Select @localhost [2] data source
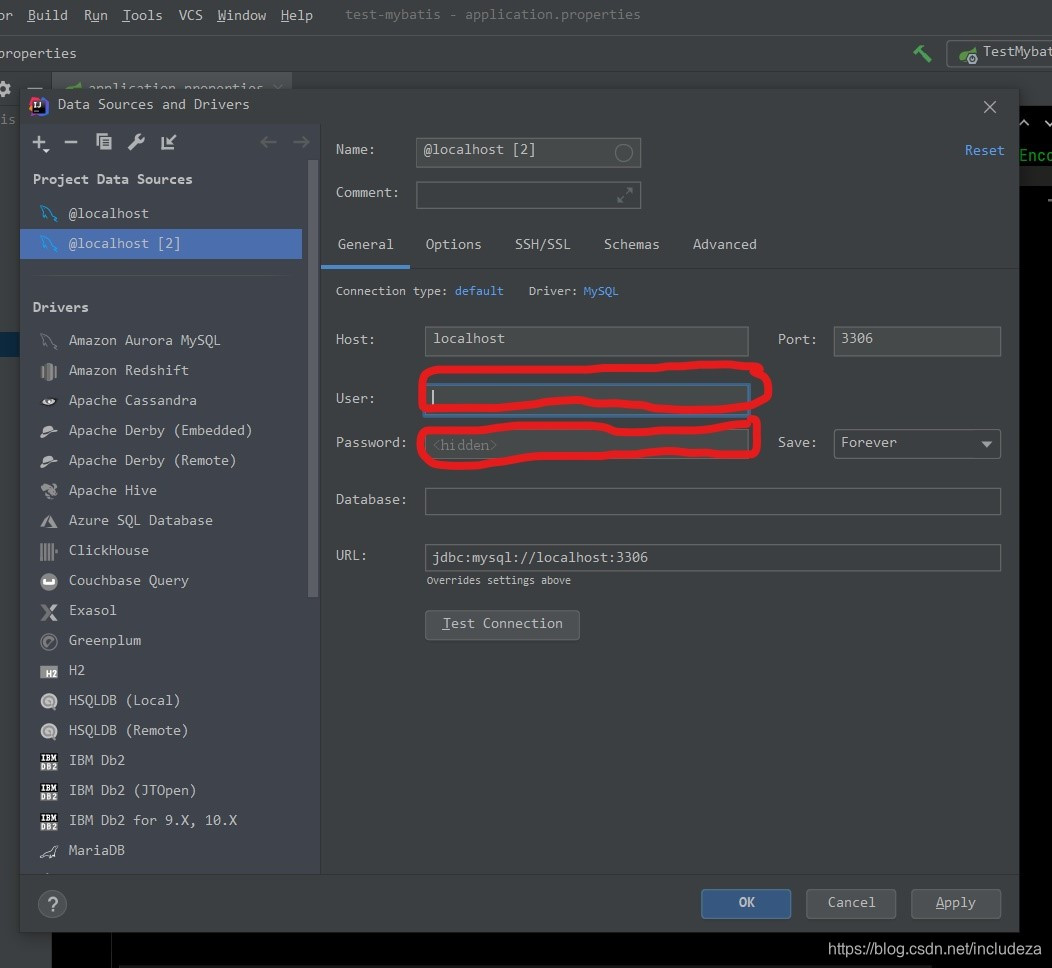The height and width of the screenshot is (968, 1052). [161, 244]
